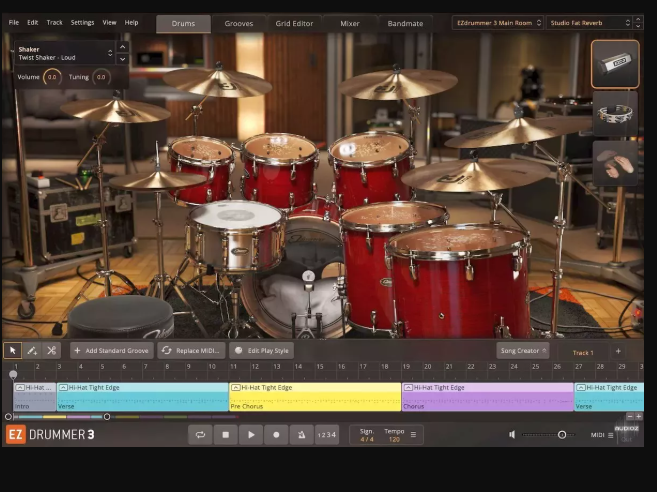Click the hand claps percussion thumbnail
The image size is (657, 492).
[x=615, y=163]
